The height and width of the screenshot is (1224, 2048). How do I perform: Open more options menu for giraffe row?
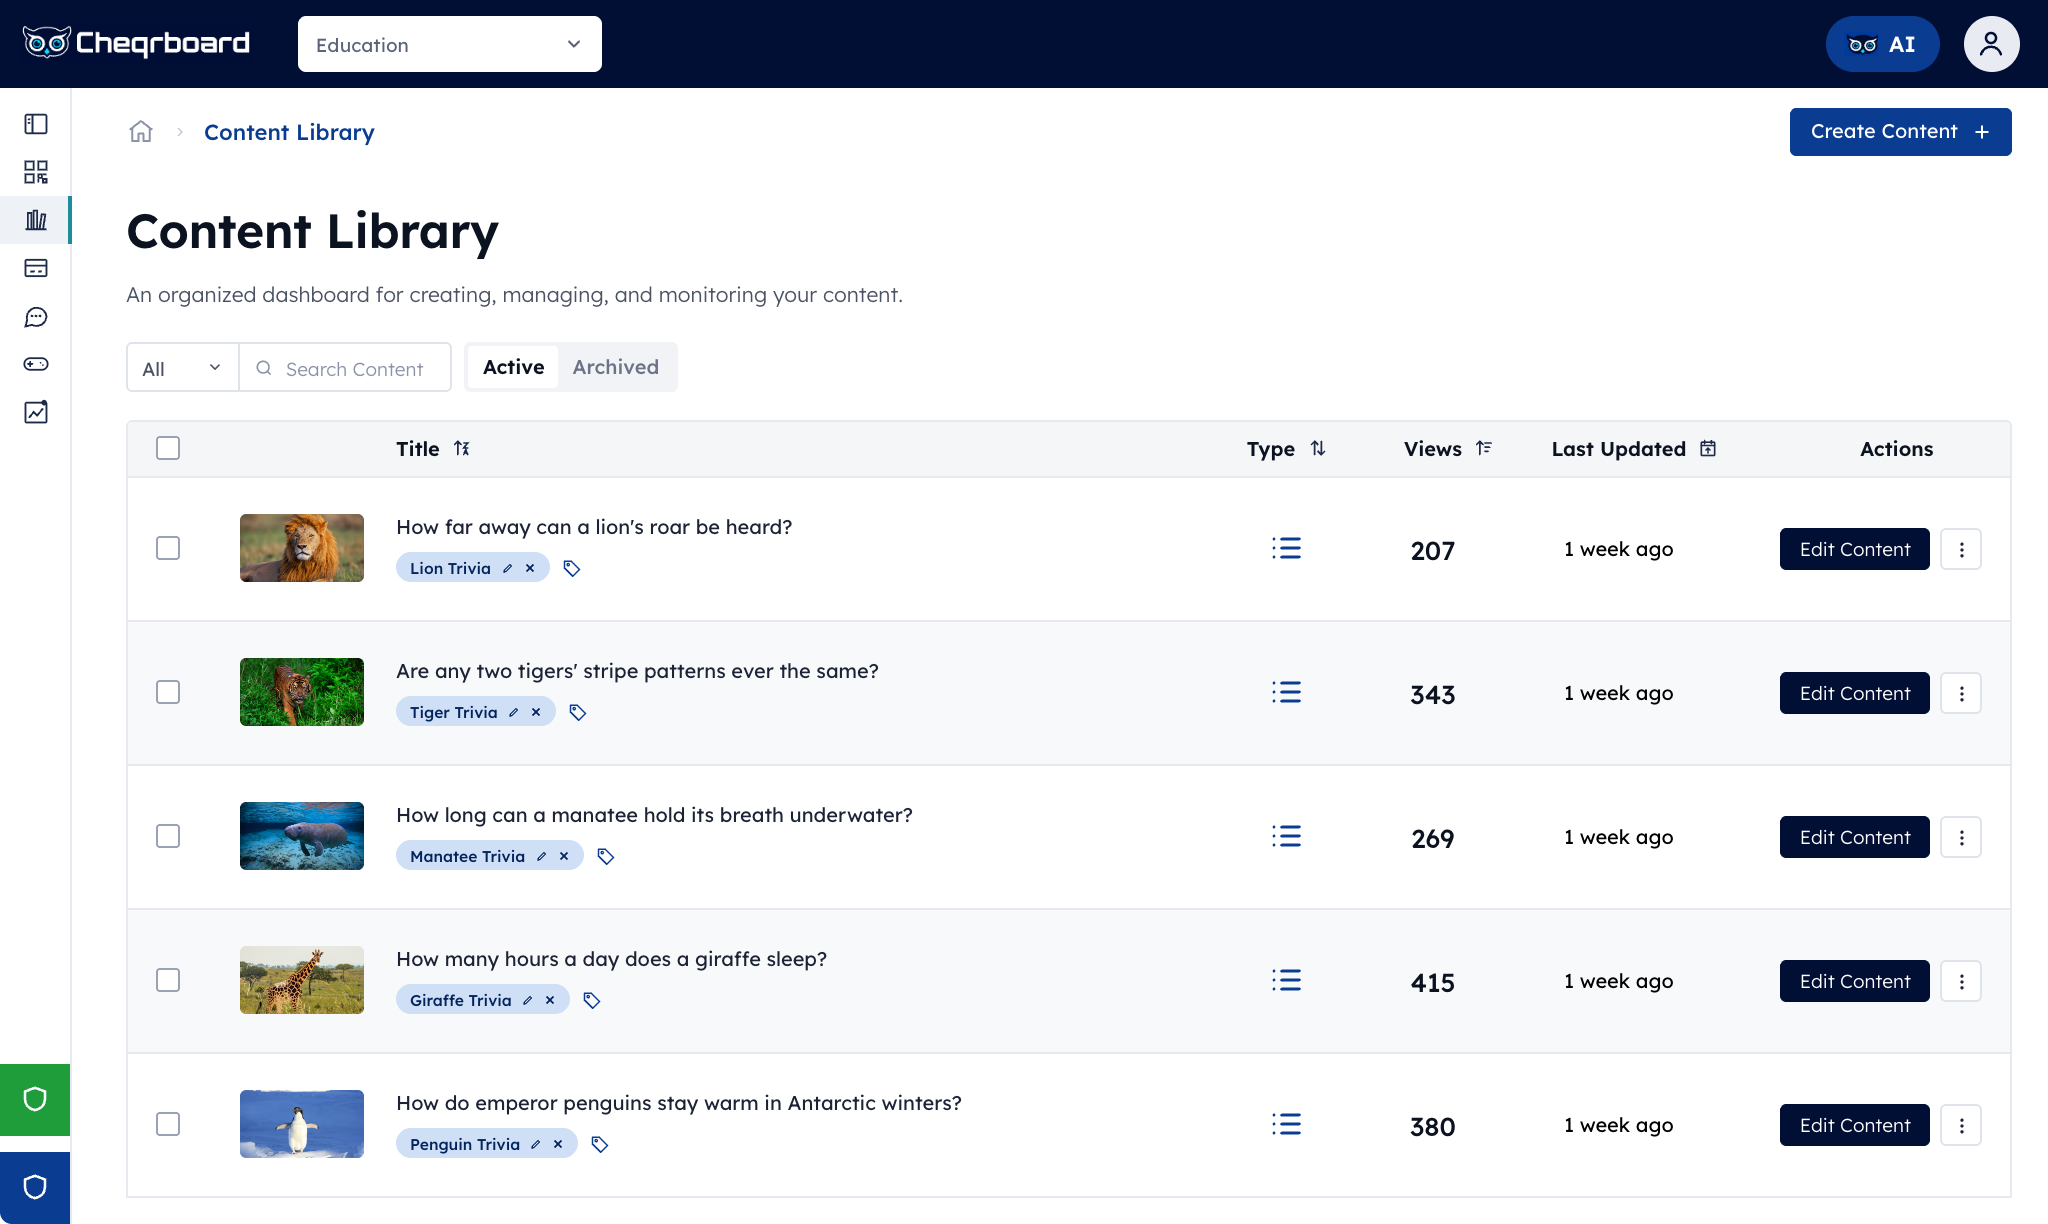pyautogui.click(x=1961, y=981)
